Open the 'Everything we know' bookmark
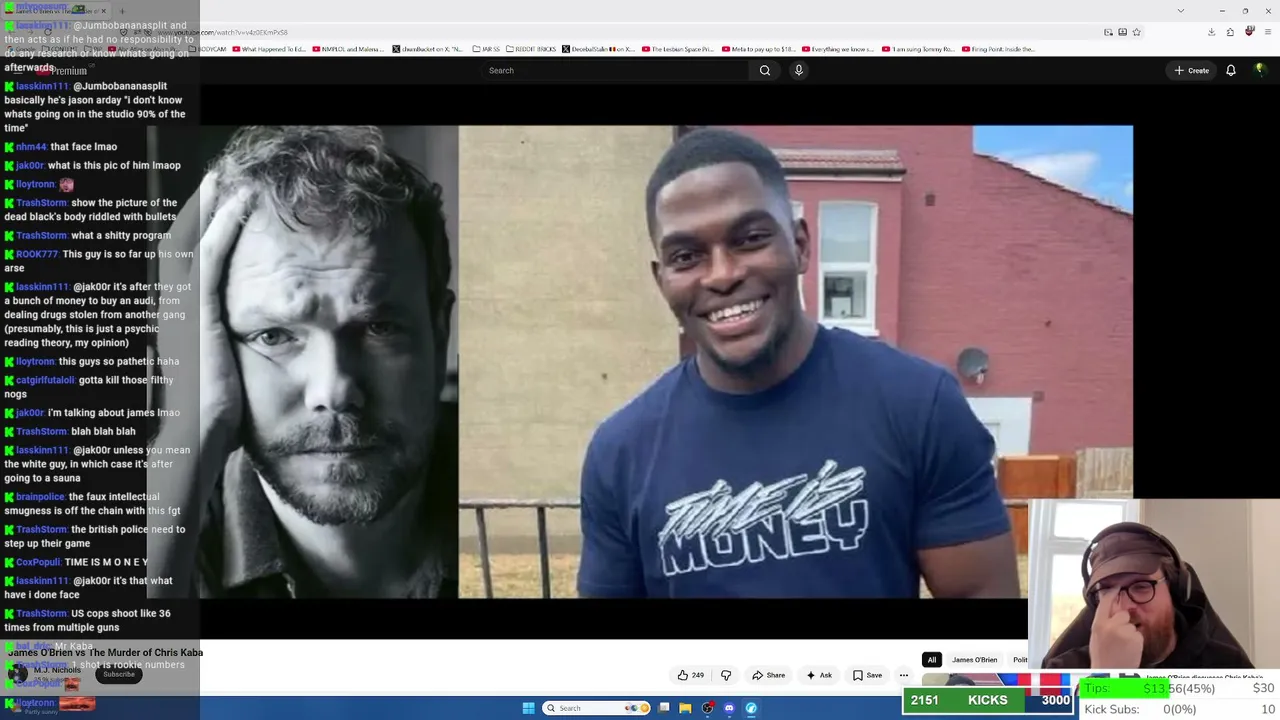This screenshot has height=720, width=1280. click(838, 49)
